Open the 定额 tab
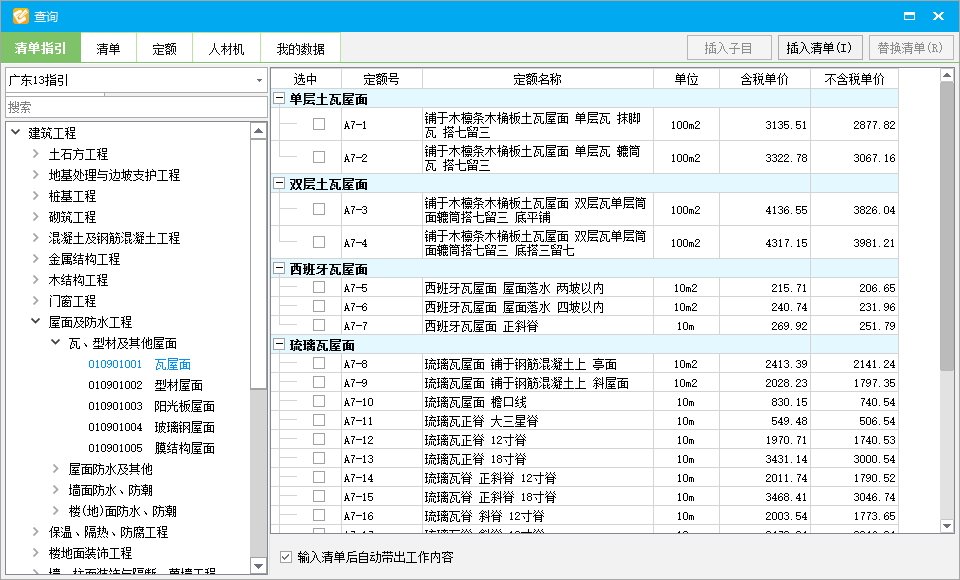 164,49
